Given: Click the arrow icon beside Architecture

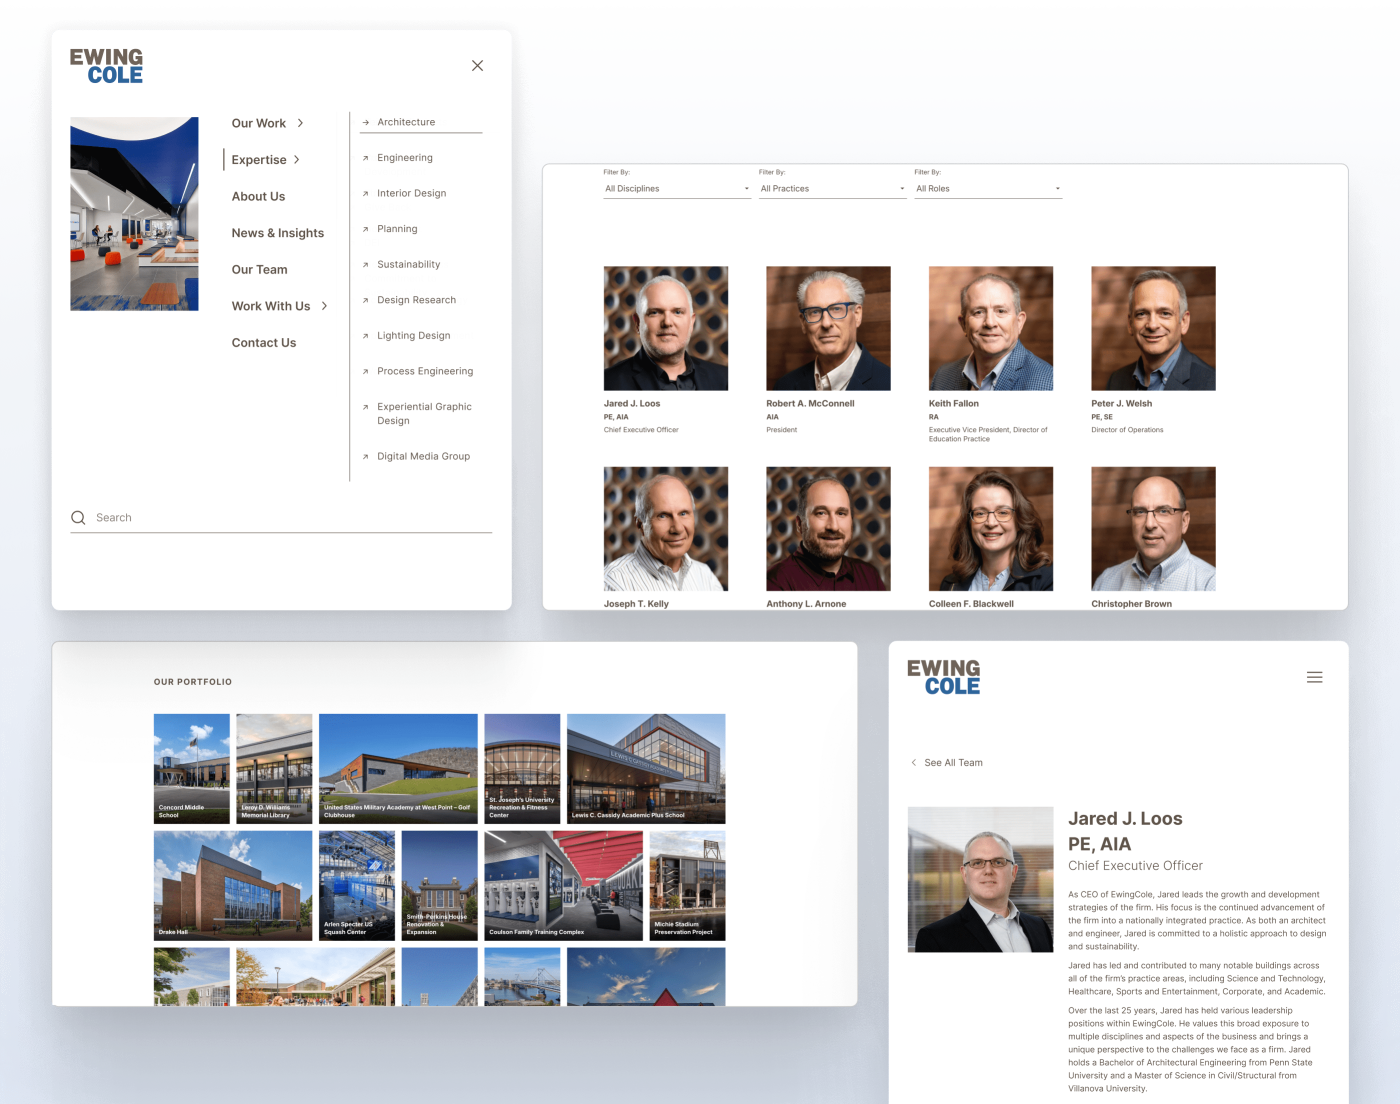Looking at the screenshot, I should (364, 122).
